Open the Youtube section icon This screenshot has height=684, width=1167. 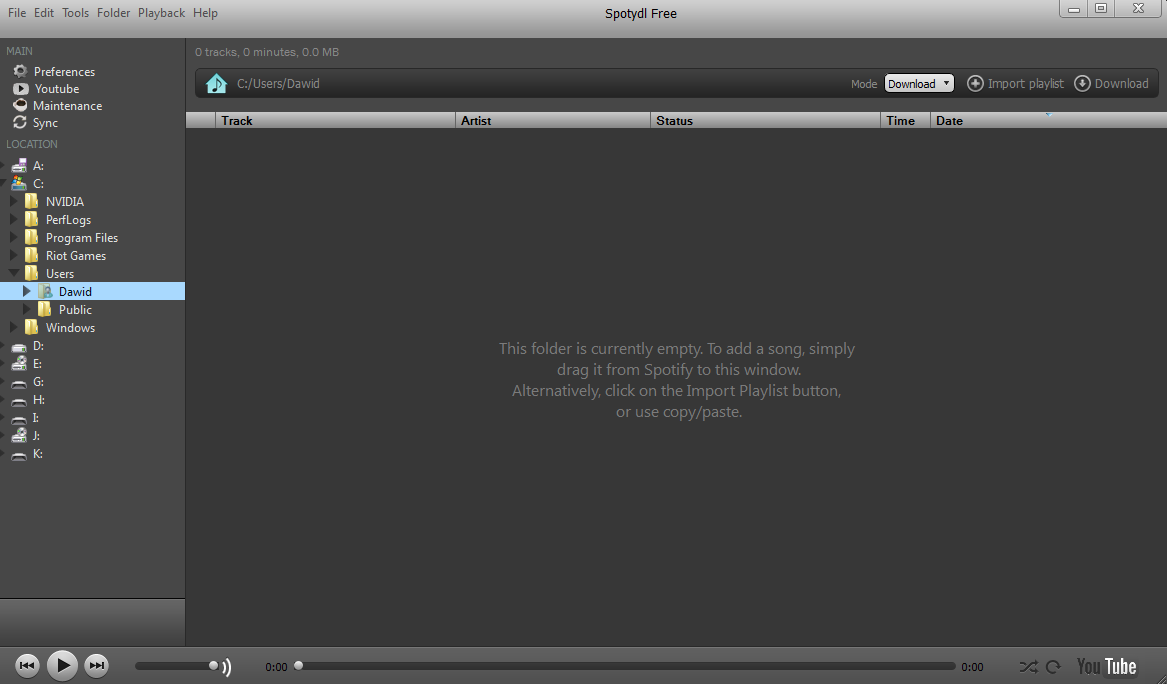[x=21, y=89]
